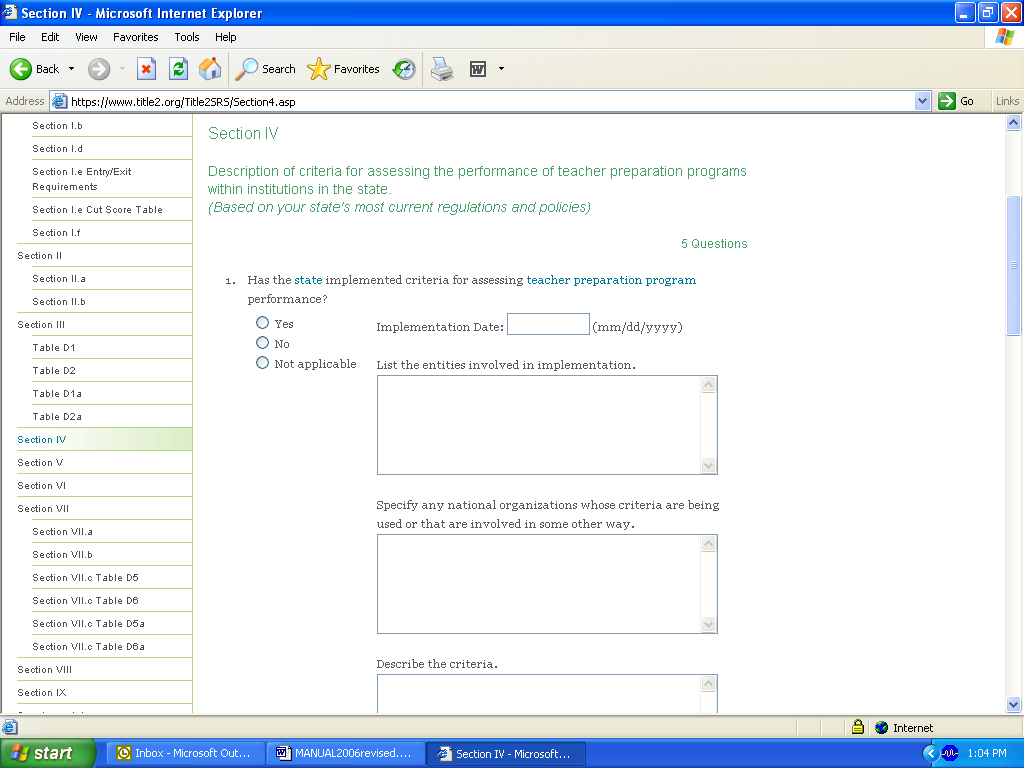Click the page scrollbar down arrow
The width and height of the screenshot is (1024, 768).
(1014, 704)
